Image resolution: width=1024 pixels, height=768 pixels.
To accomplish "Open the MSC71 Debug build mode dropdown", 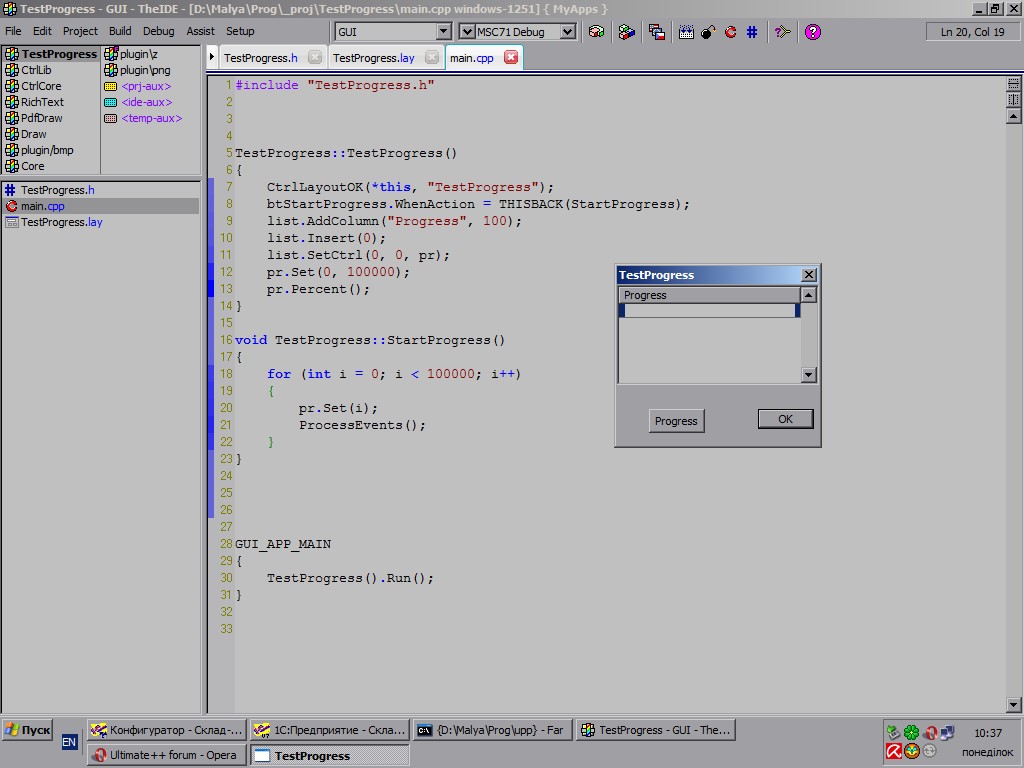I will click(568, 32).
